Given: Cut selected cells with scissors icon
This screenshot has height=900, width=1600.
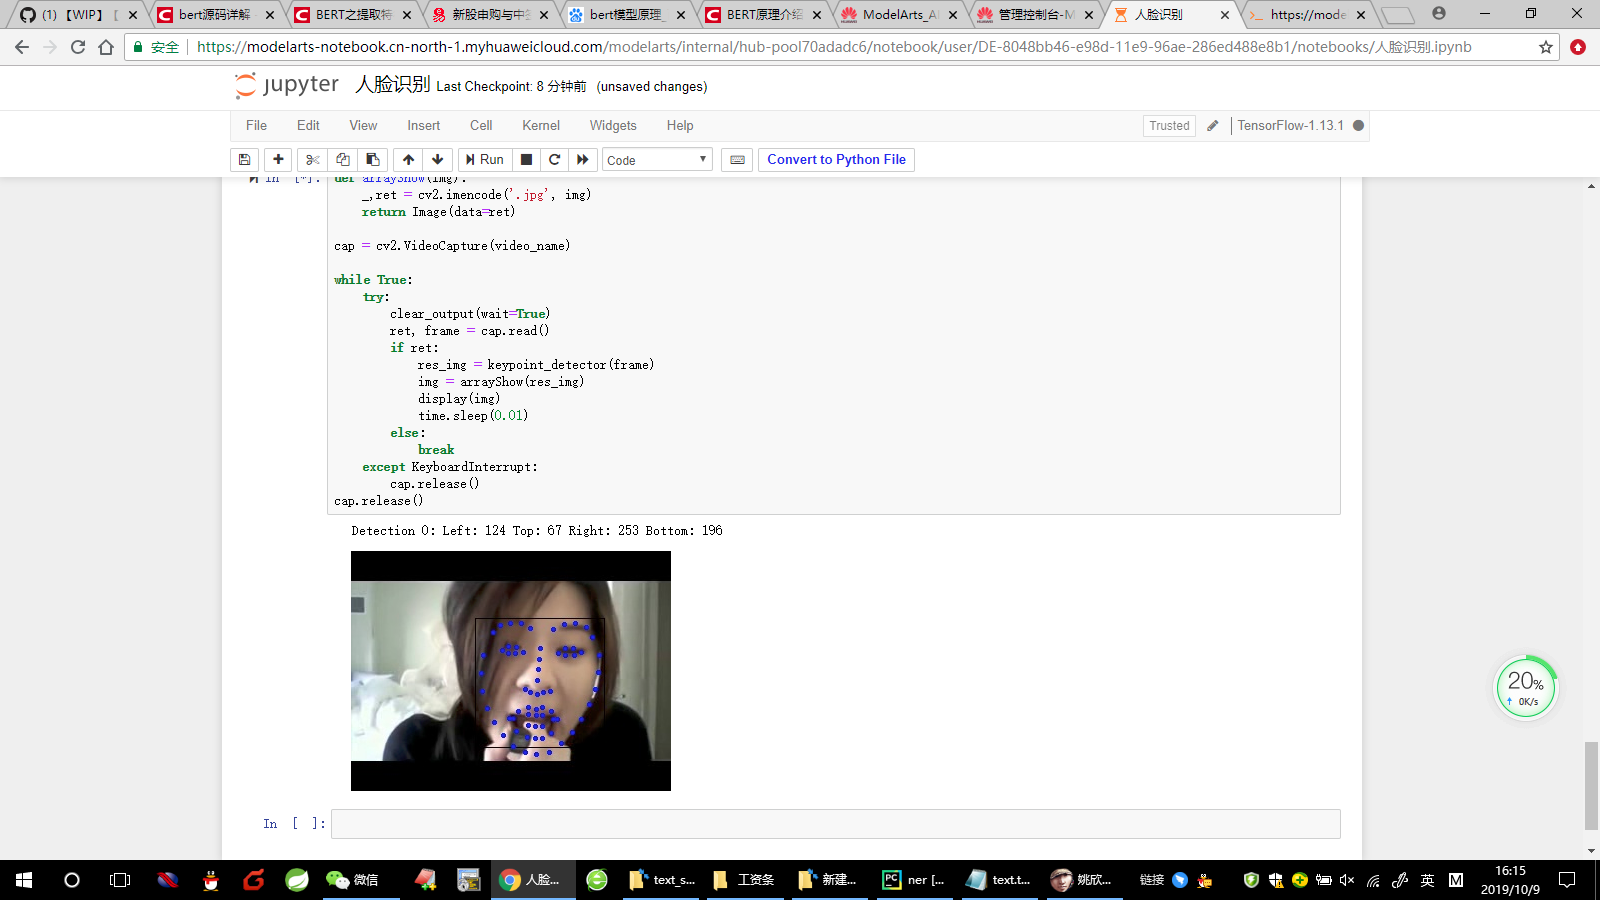Looking at the screenshot, I should pos(313,160).
